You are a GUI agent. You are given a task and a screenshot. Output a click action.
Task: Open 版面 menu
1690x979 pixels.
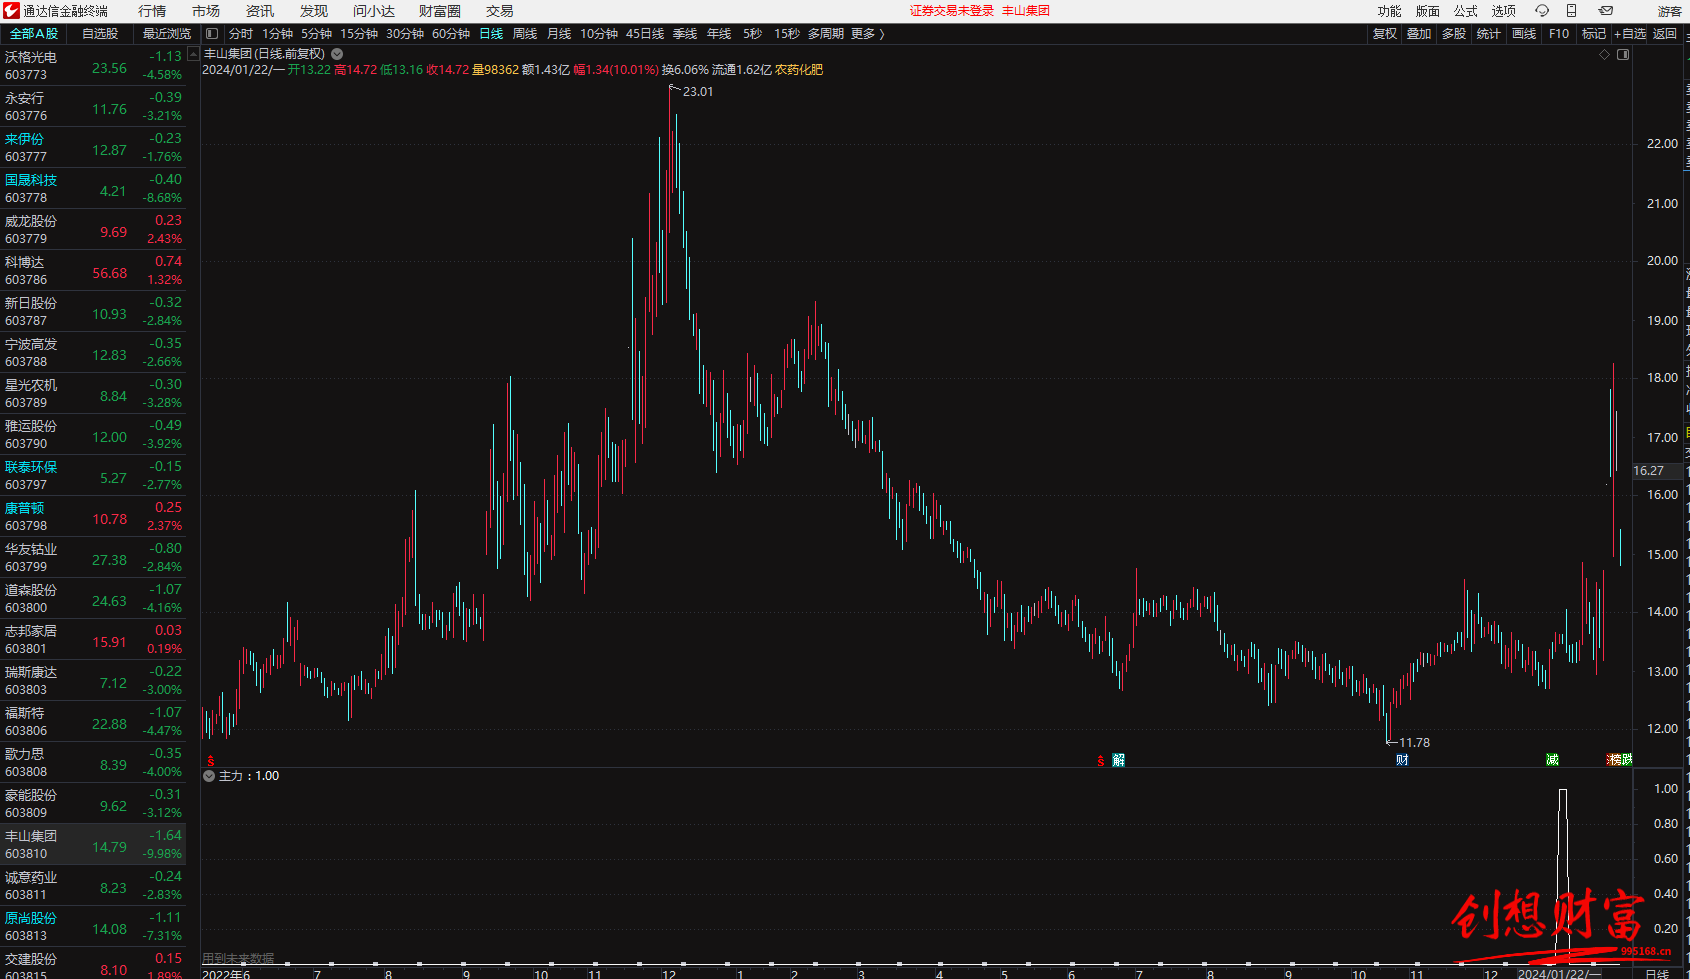coord(1427,11)
